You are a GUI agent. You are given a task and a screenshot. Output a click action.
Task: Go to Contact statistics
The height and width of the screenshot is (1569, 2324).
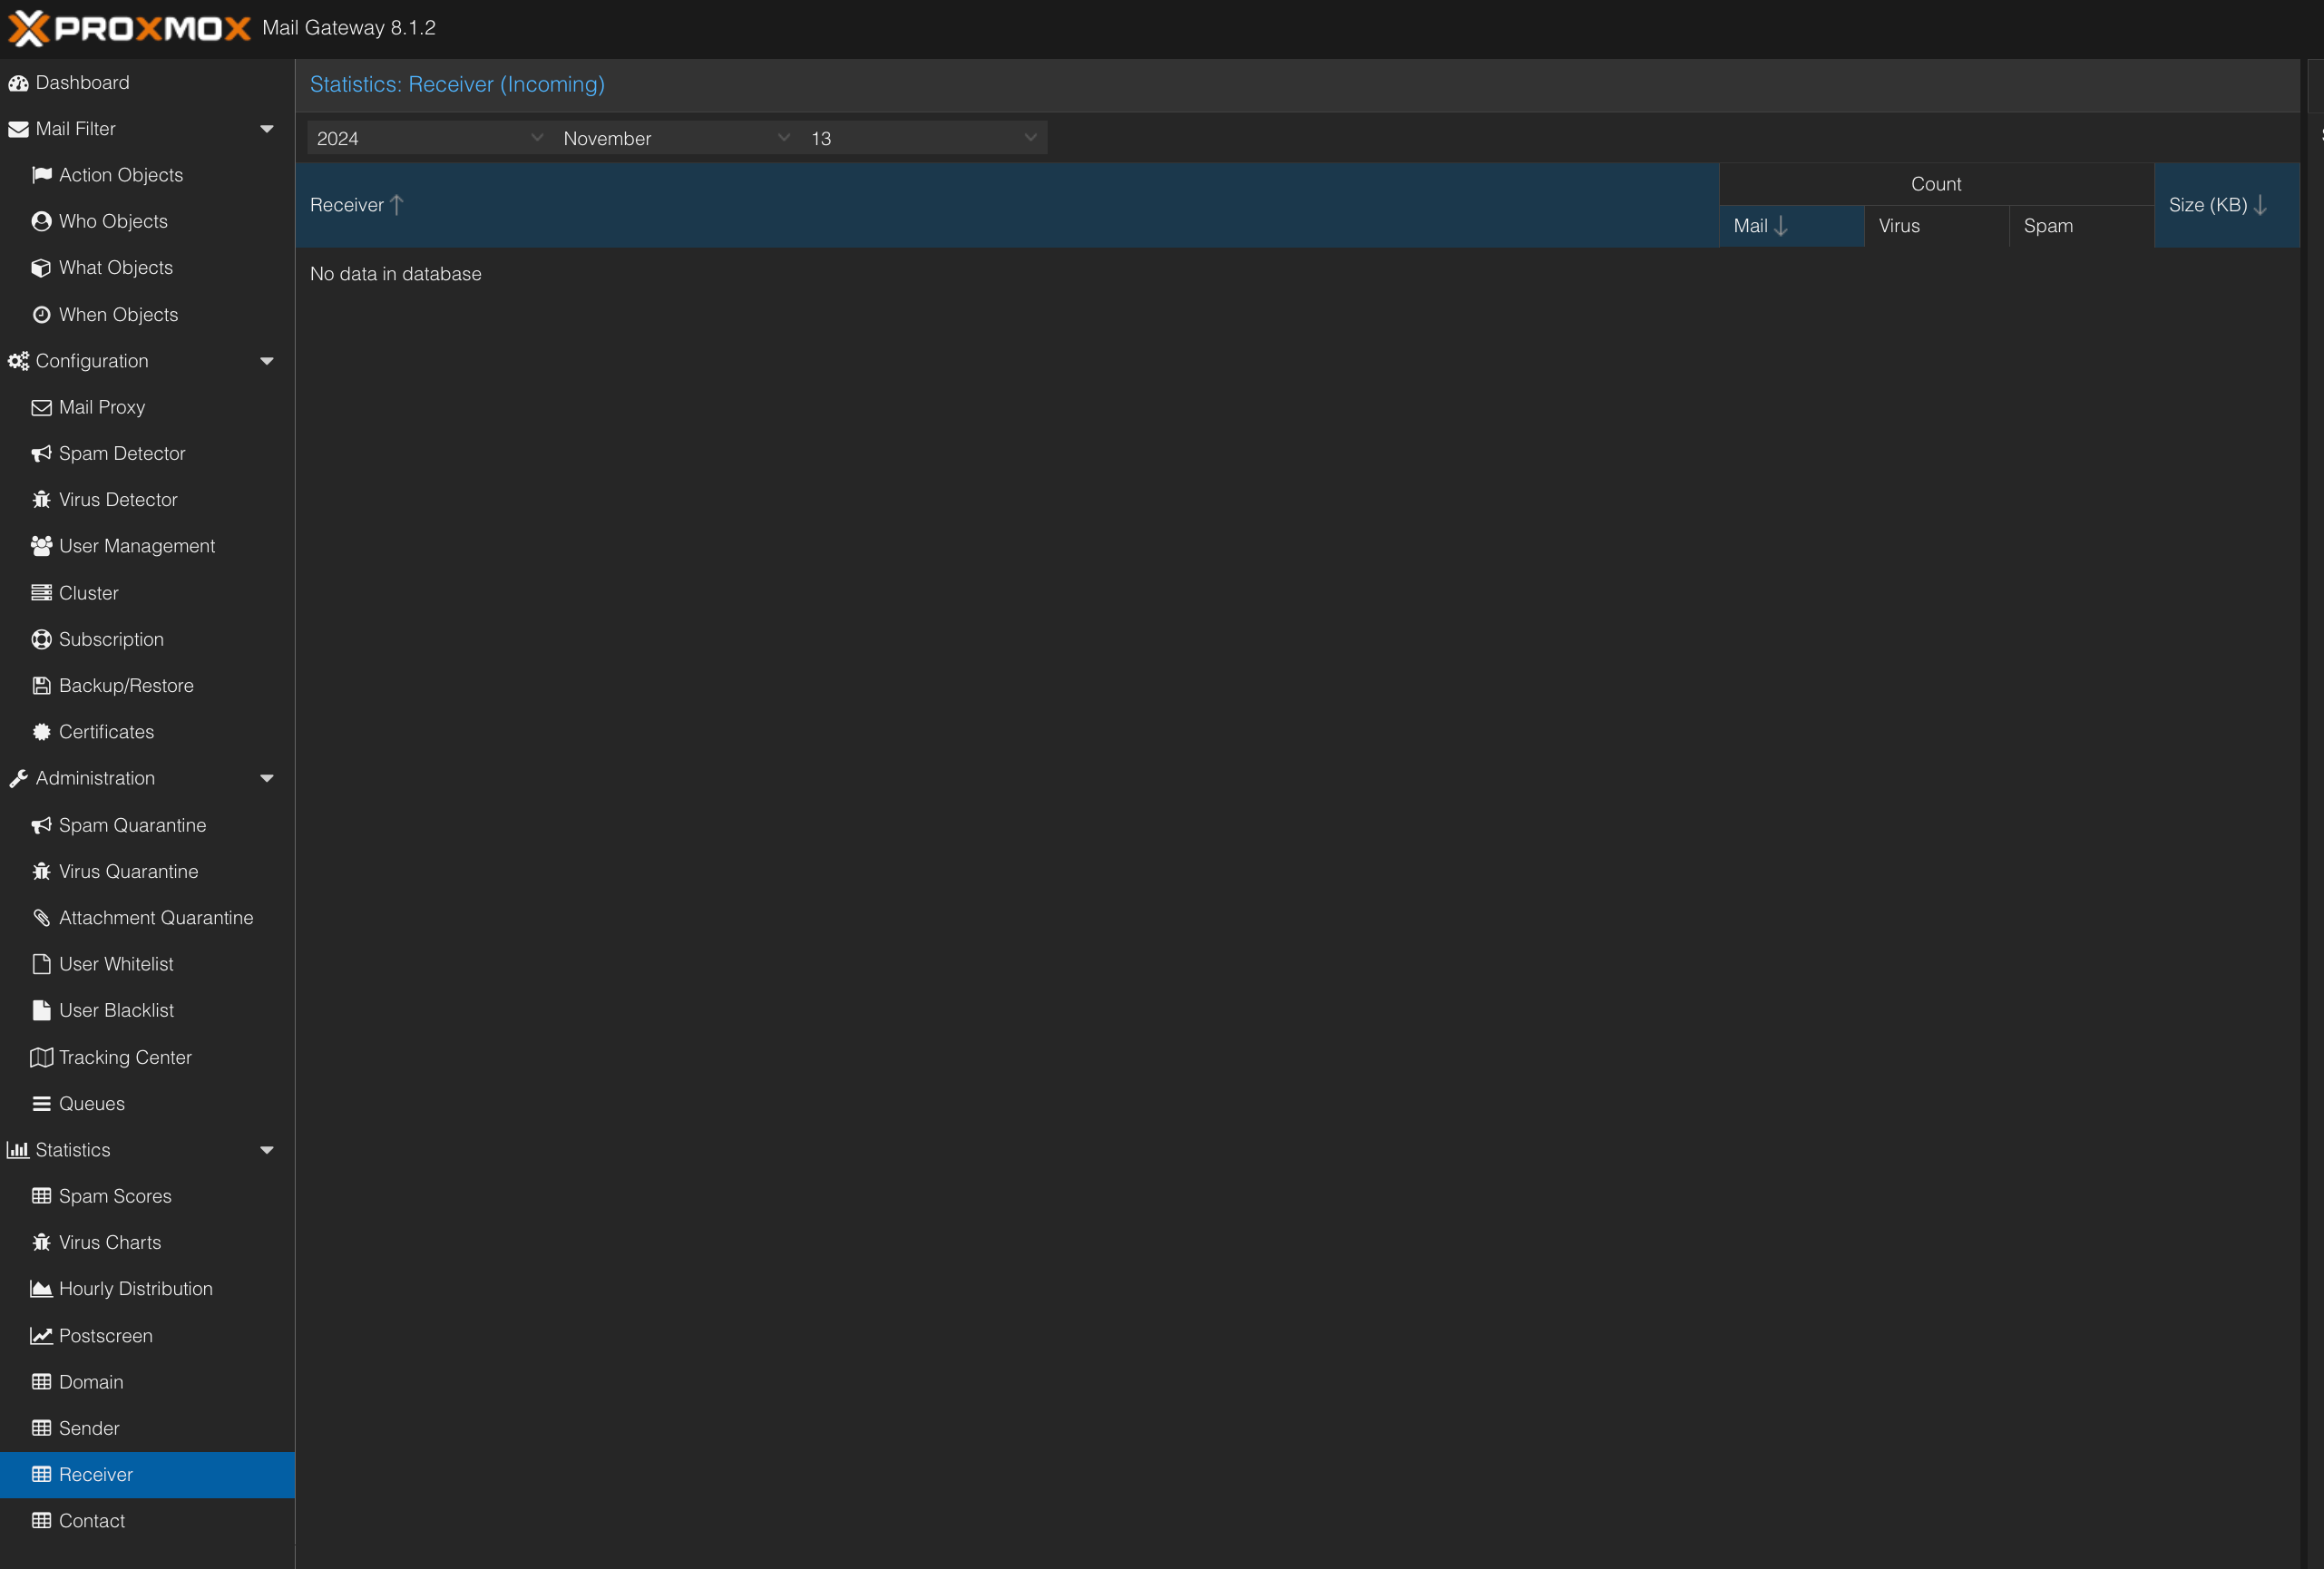(x=147, y=1521)
